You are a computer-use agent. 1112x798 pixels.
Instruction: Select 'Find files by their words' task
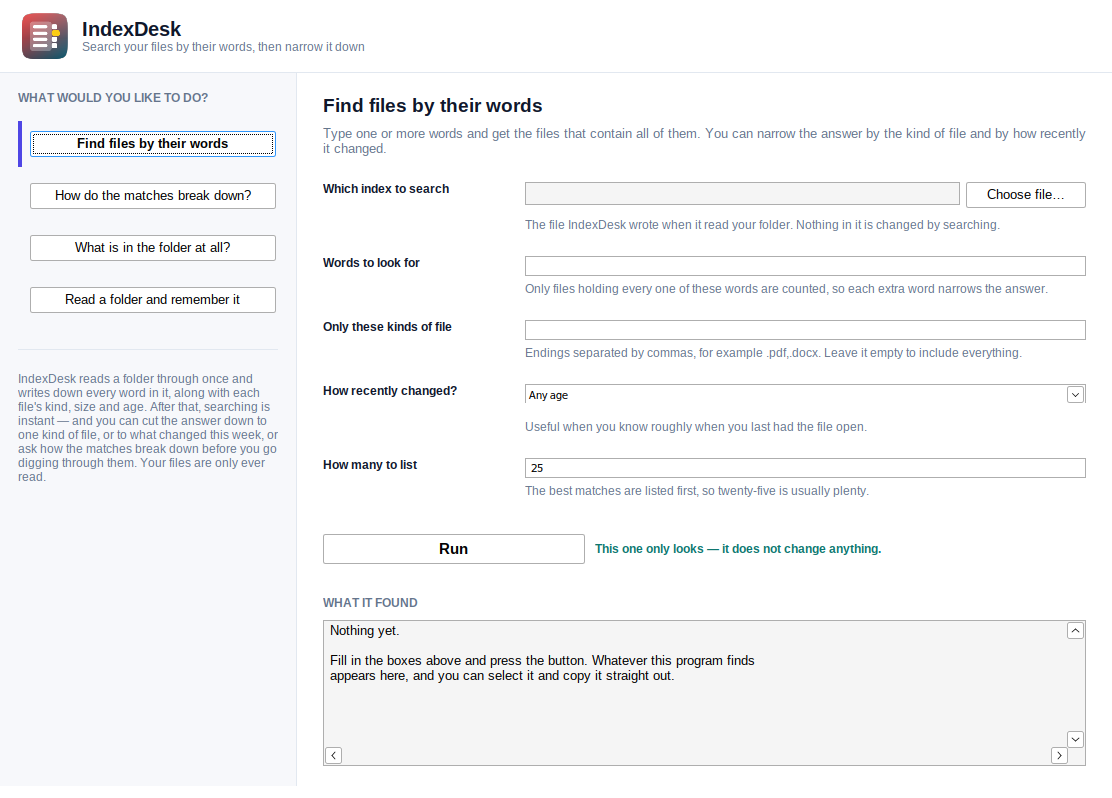click(152, 144)
